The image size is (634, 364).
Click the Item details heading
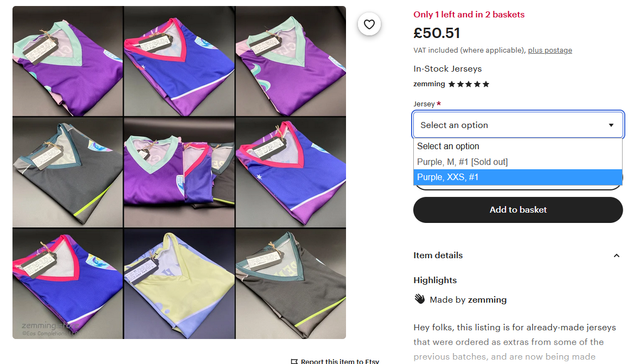point(438,255)
